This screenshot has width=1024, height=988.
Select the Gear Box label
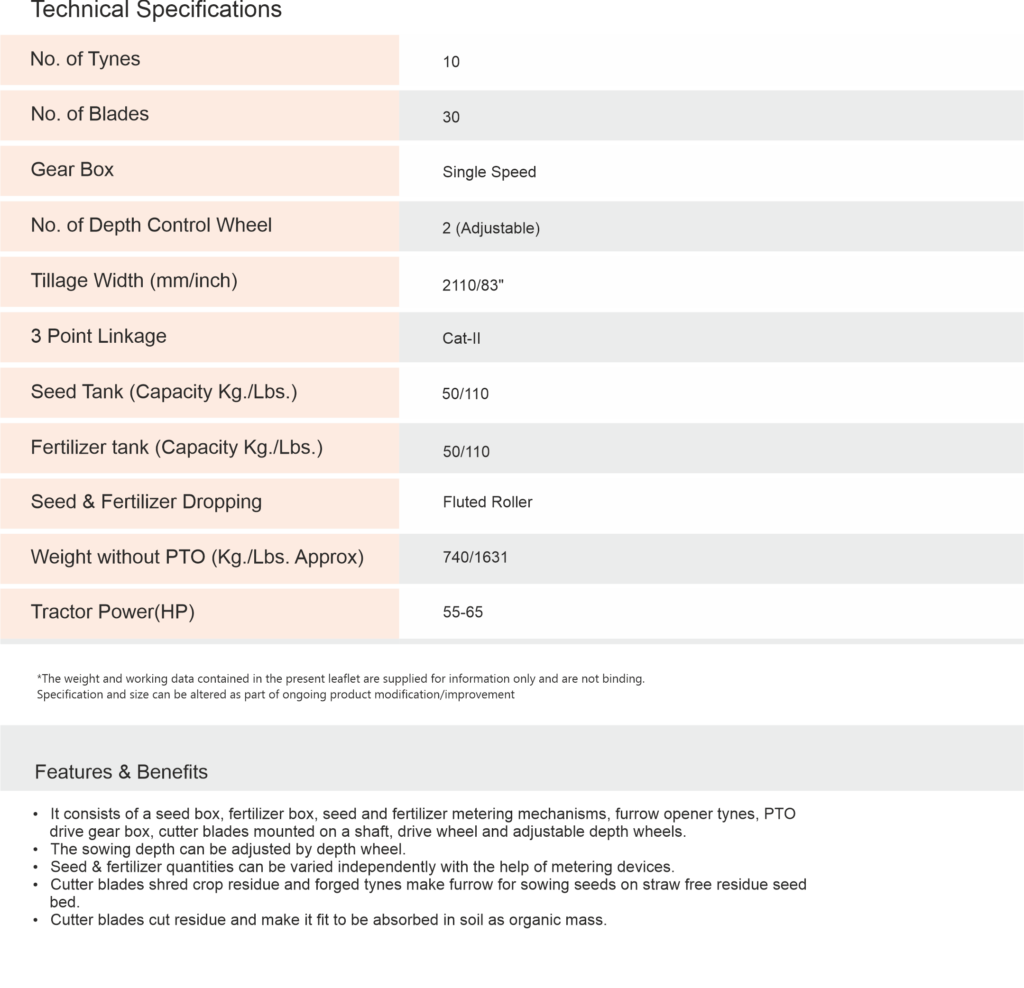pyautogui.click(x=72, y=170)
